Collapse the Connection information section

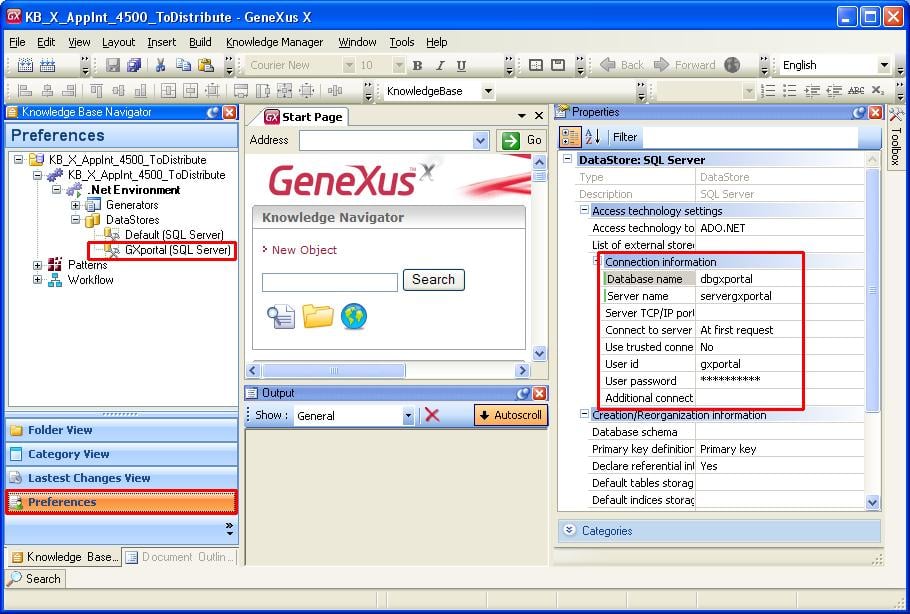[598, 262]
